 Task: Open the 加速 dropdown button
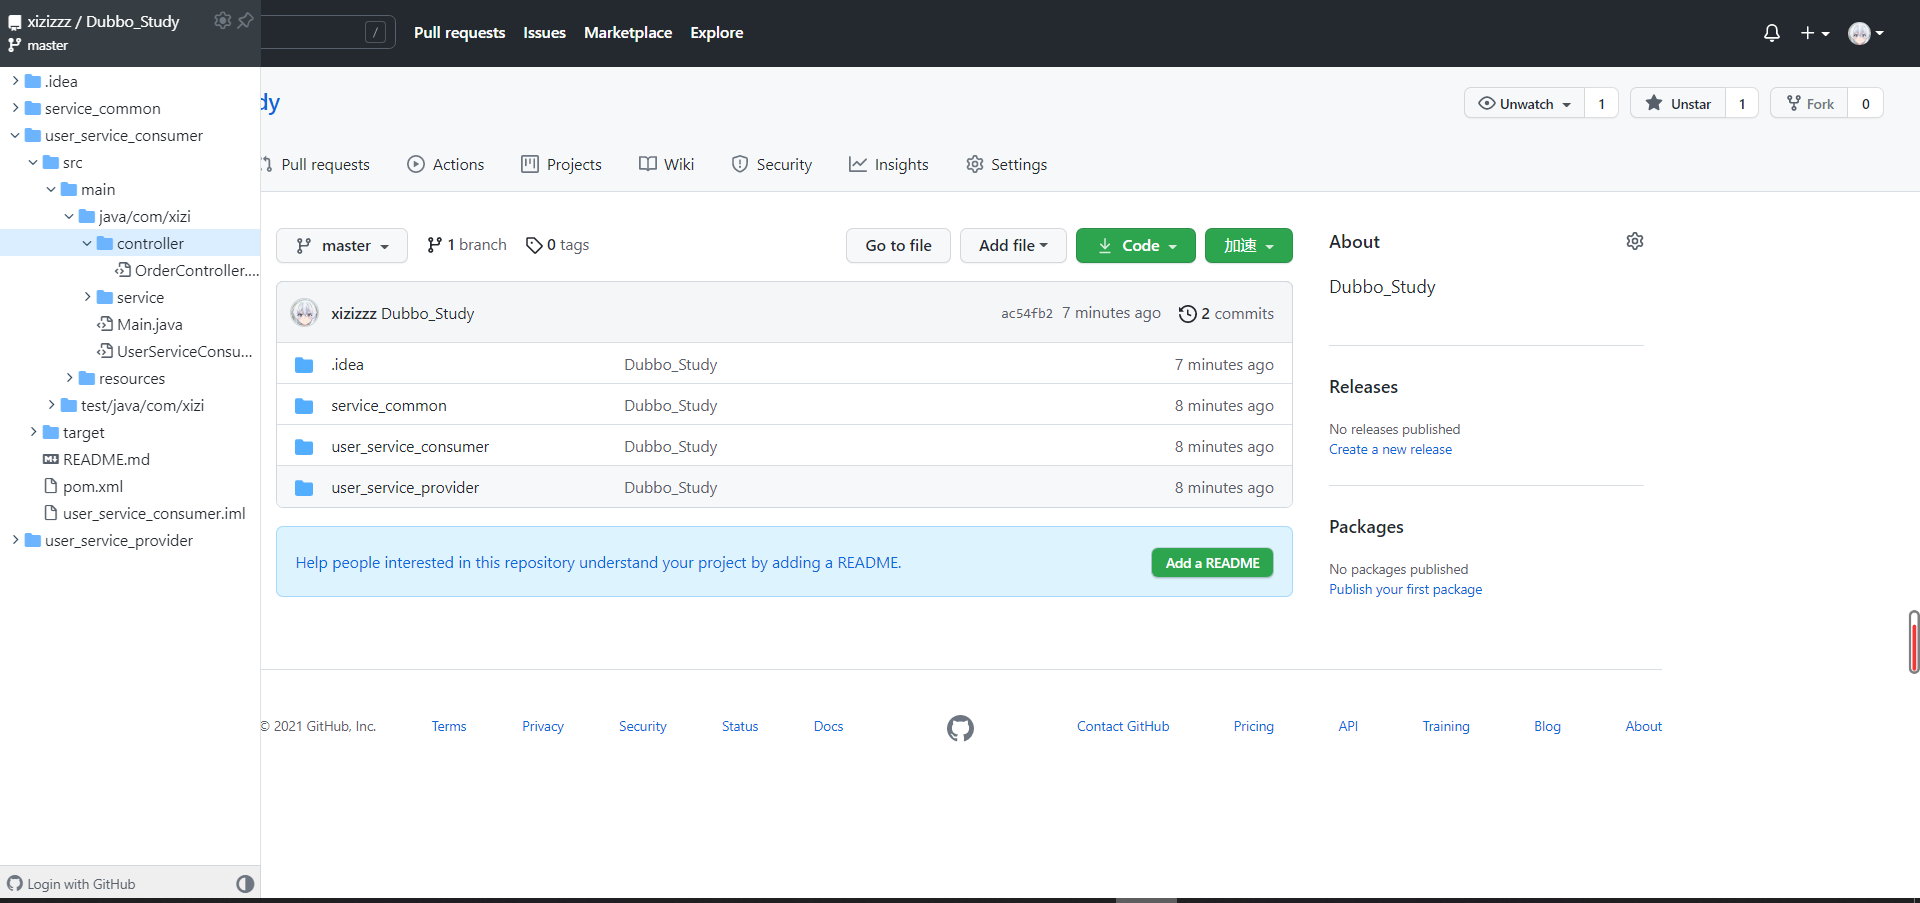pos(1249,245)
